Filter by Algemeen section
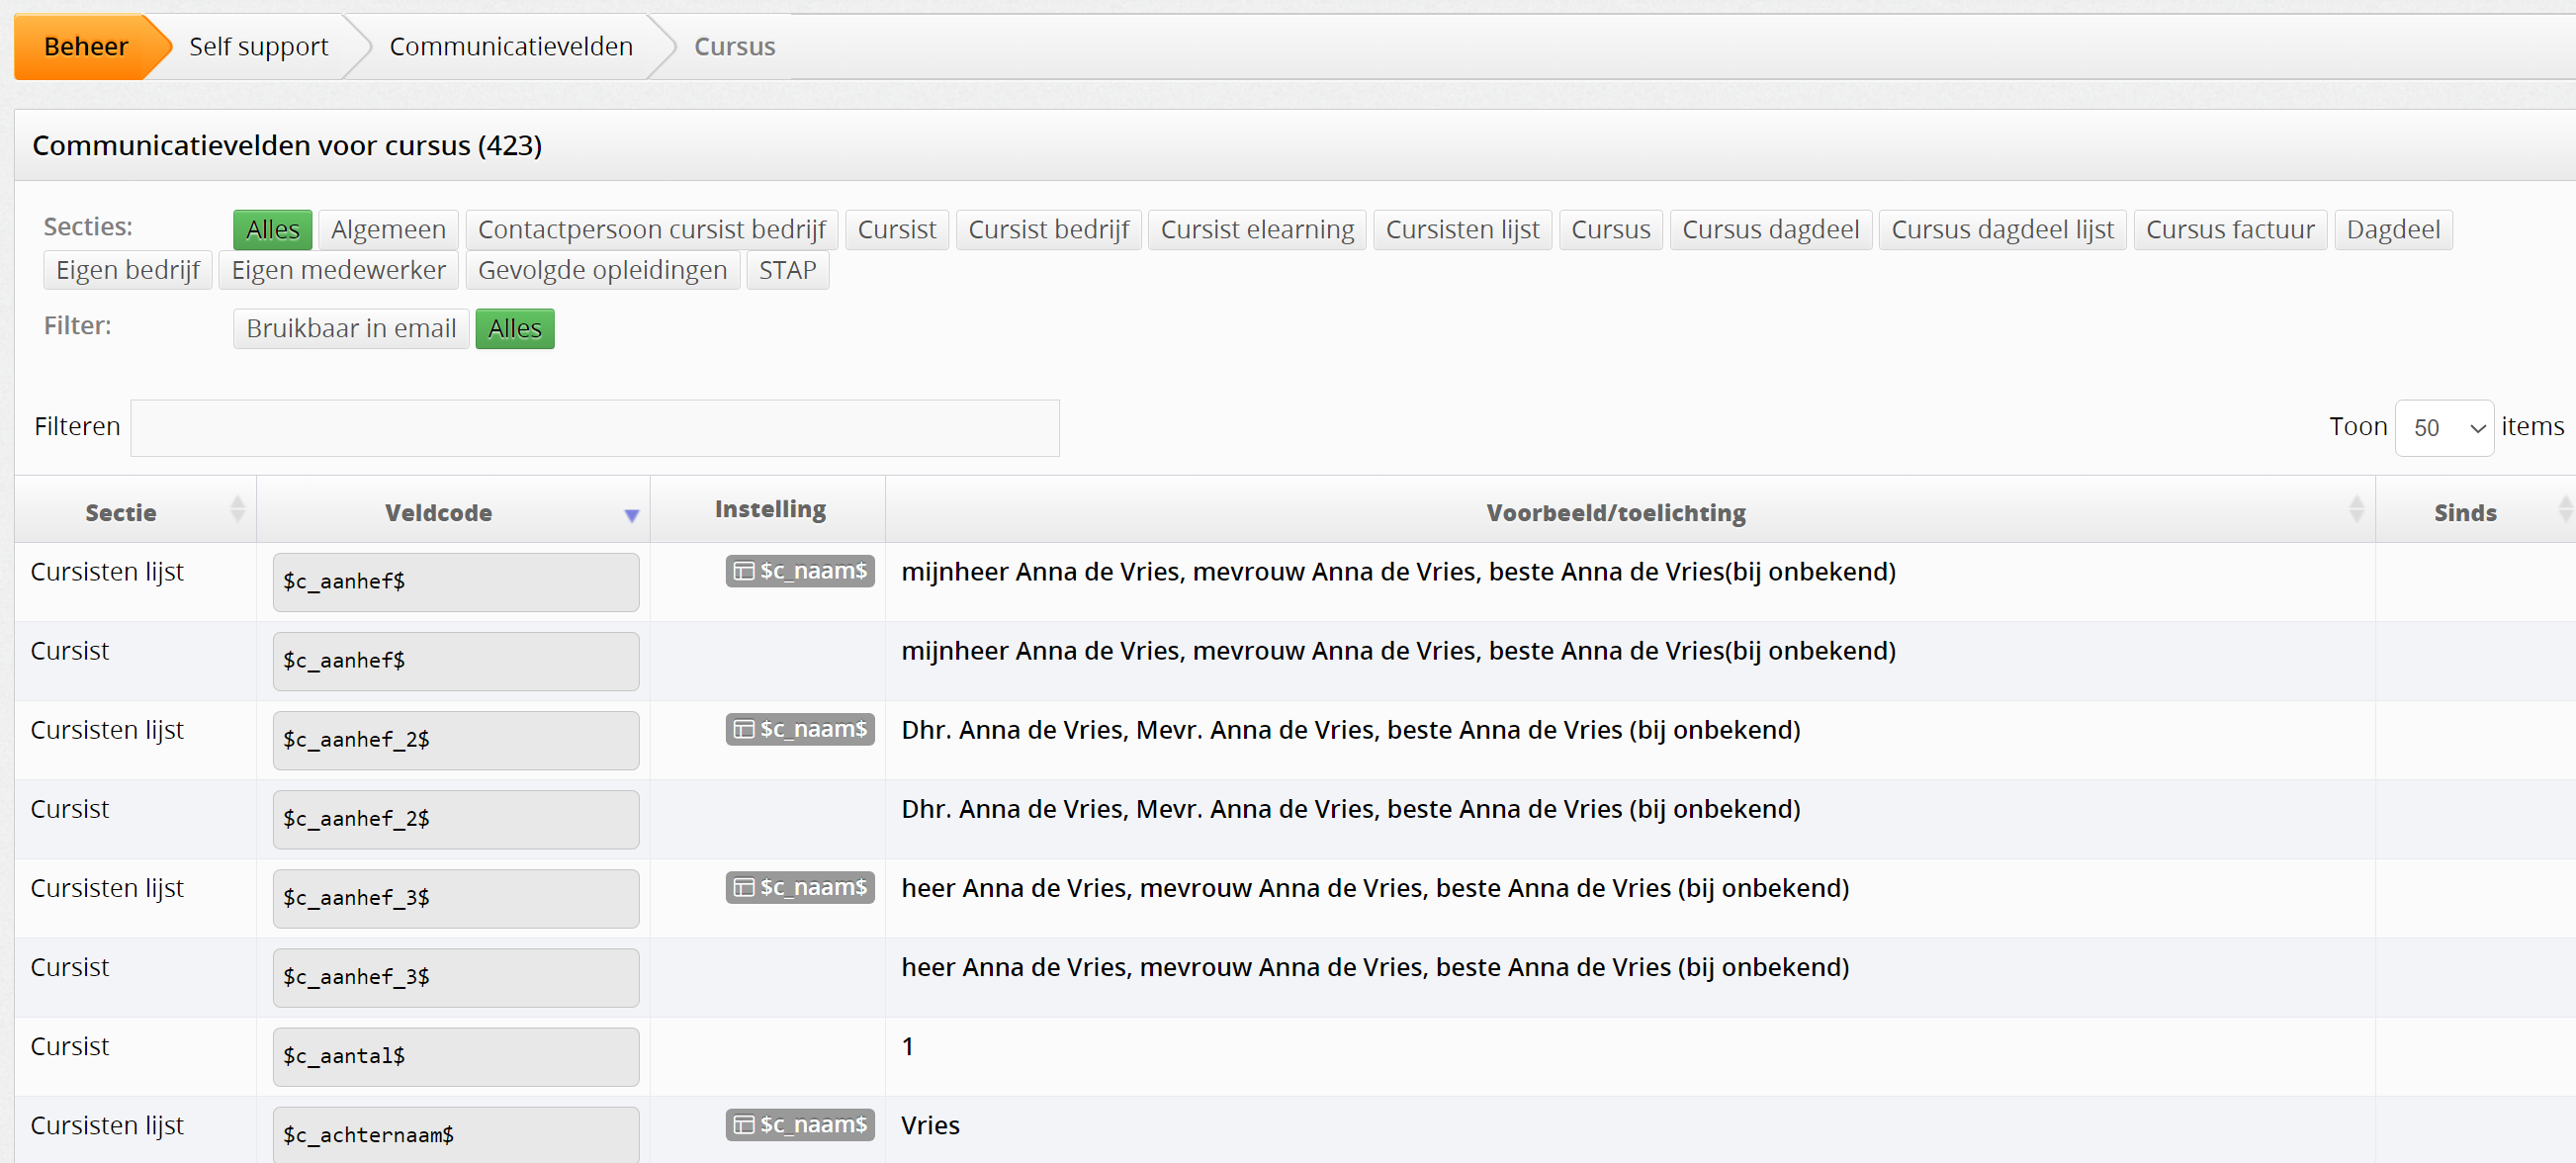The width and height of the screenshot is (2576, 1163). click(388, 230)
